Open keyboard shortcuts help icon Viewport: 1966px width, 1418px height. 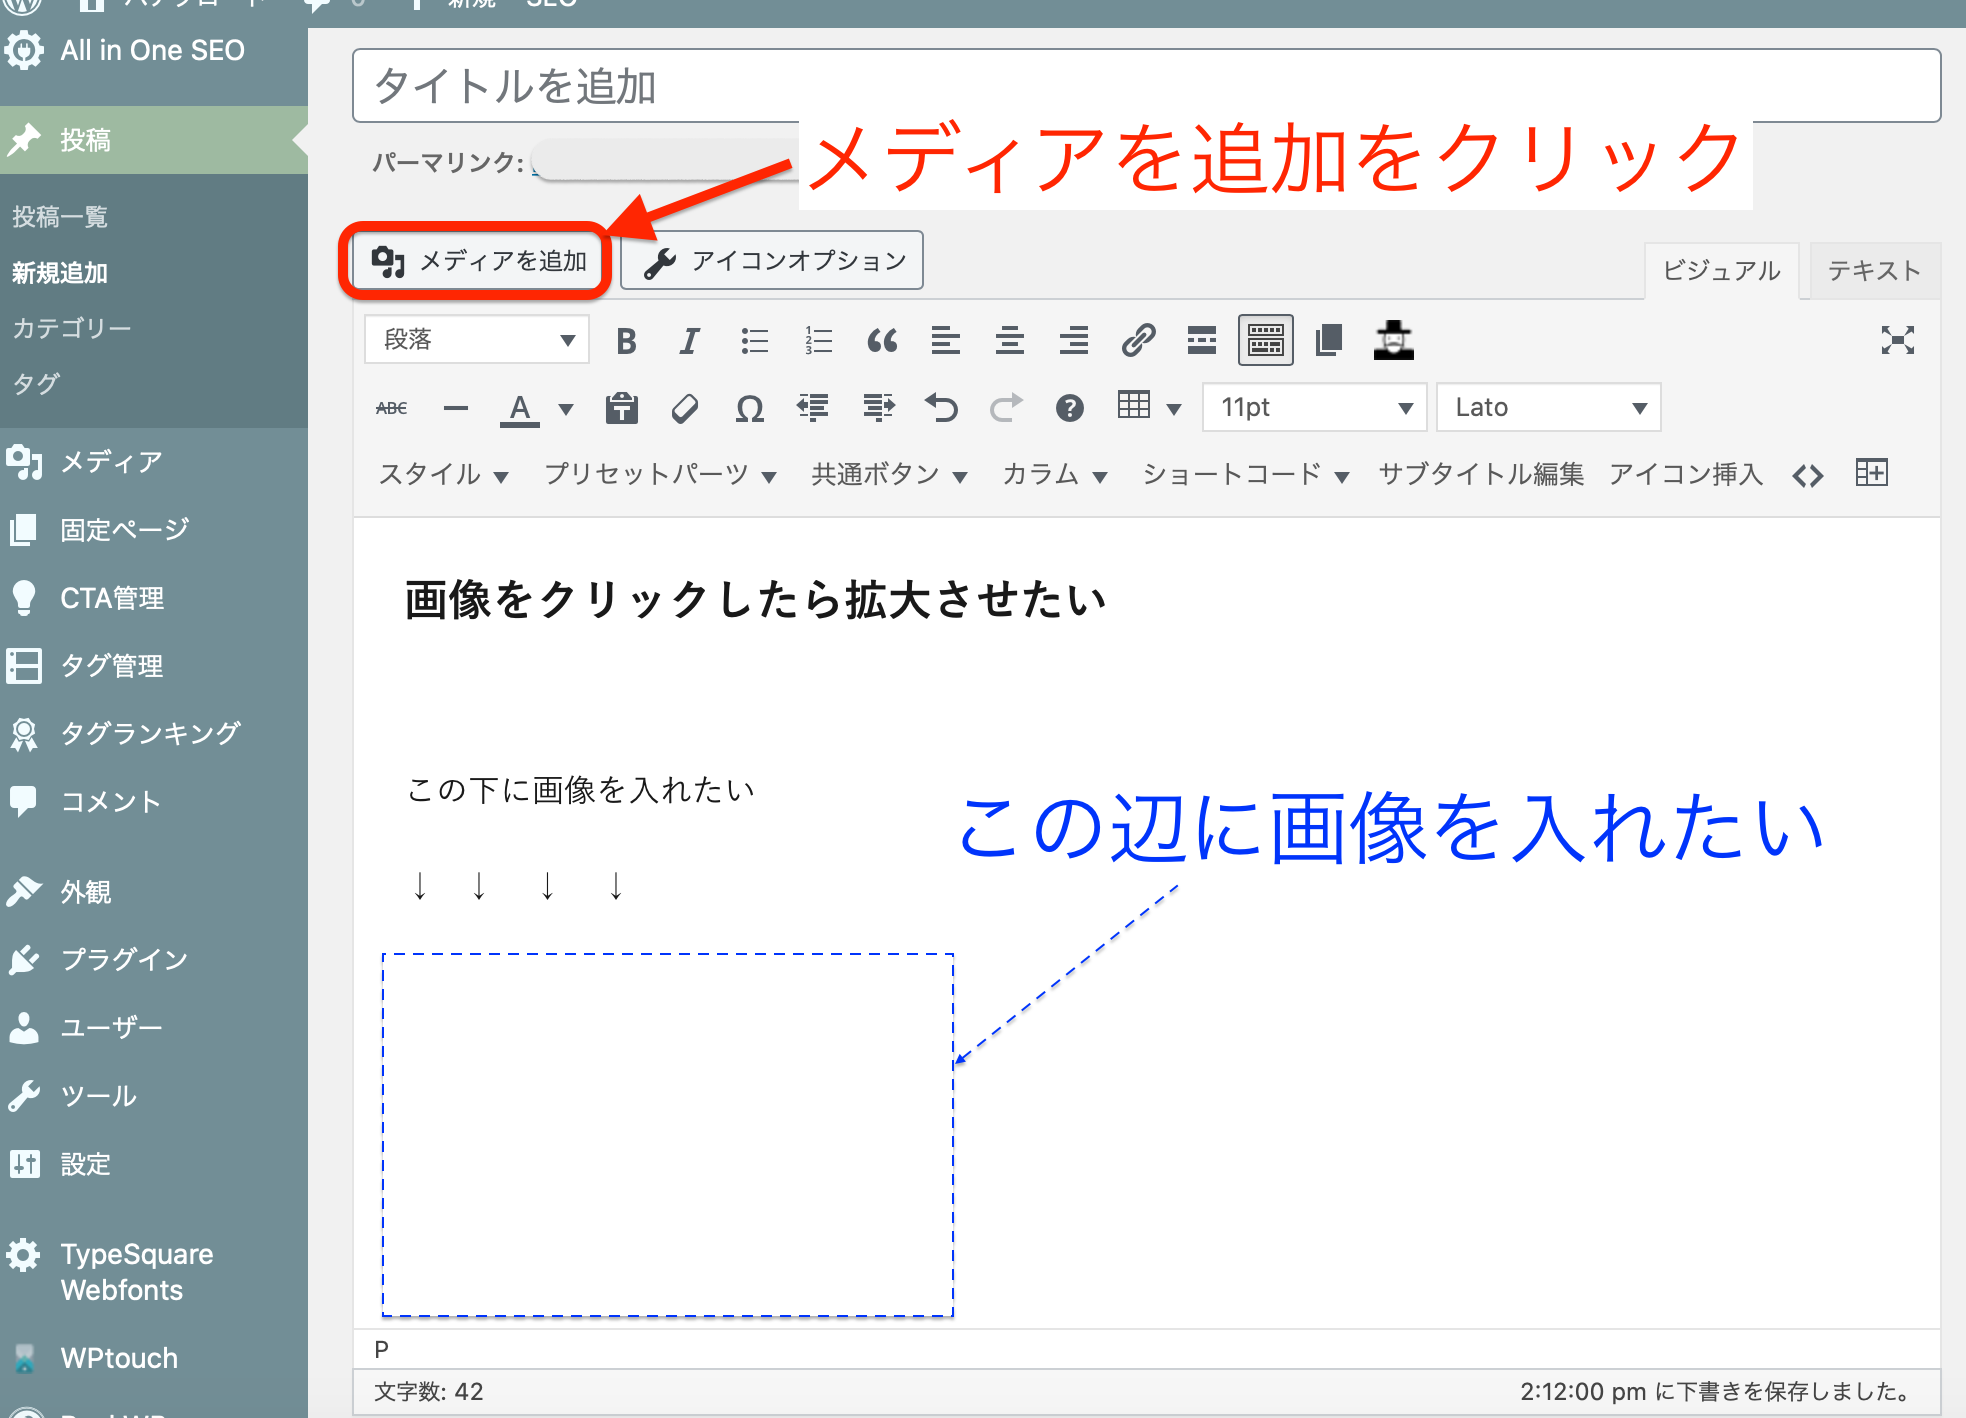[1069, 408]
